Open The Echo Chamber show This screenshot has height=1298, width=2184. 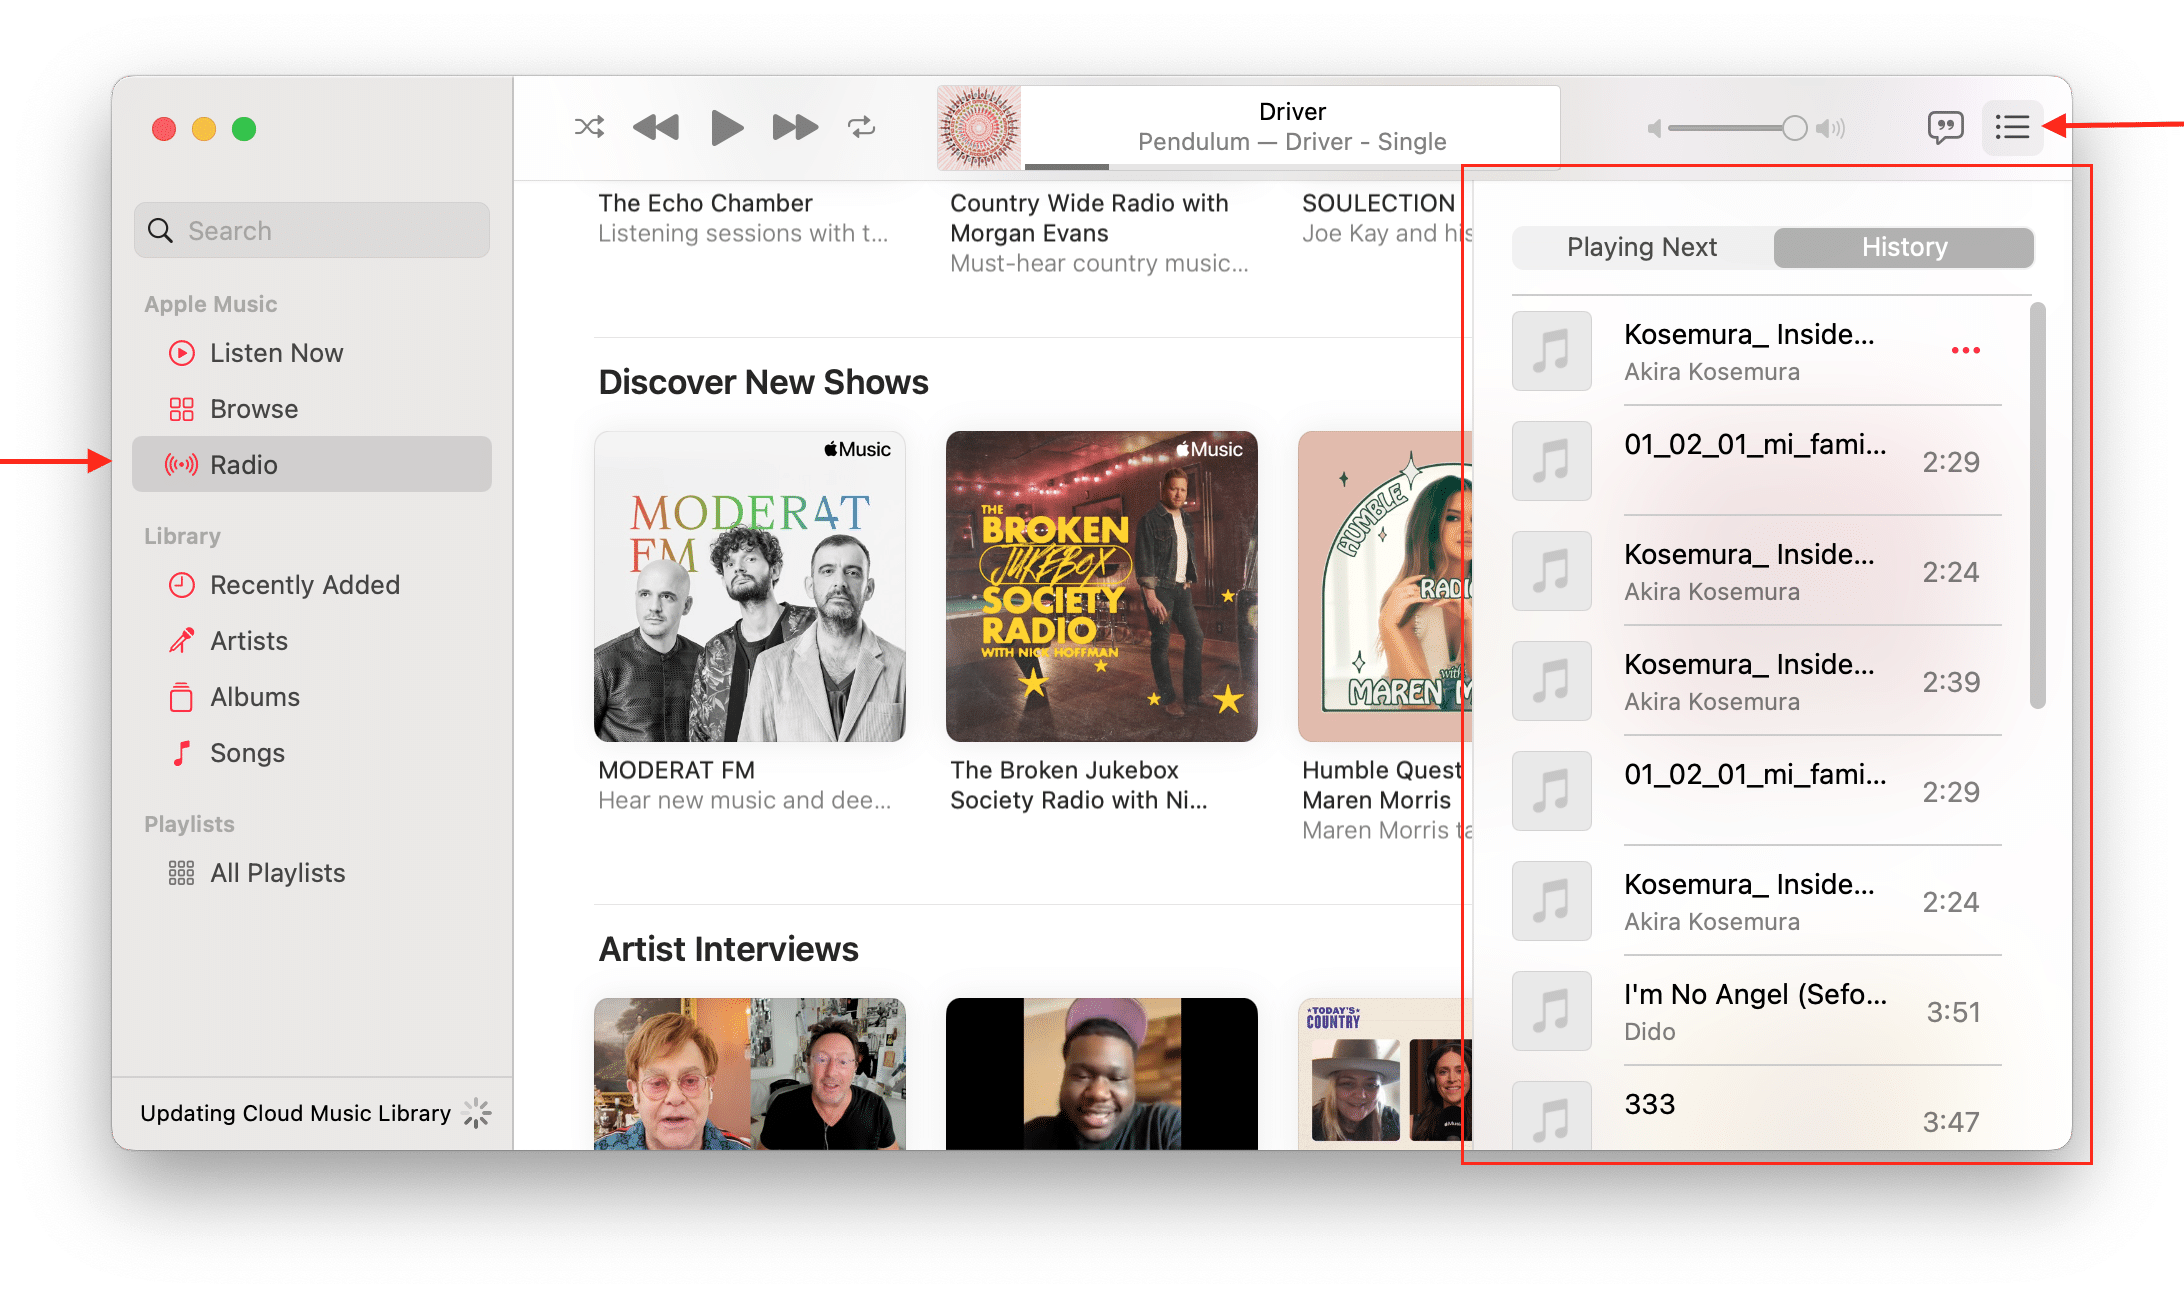pyautogui.click(x=705, y=203)
